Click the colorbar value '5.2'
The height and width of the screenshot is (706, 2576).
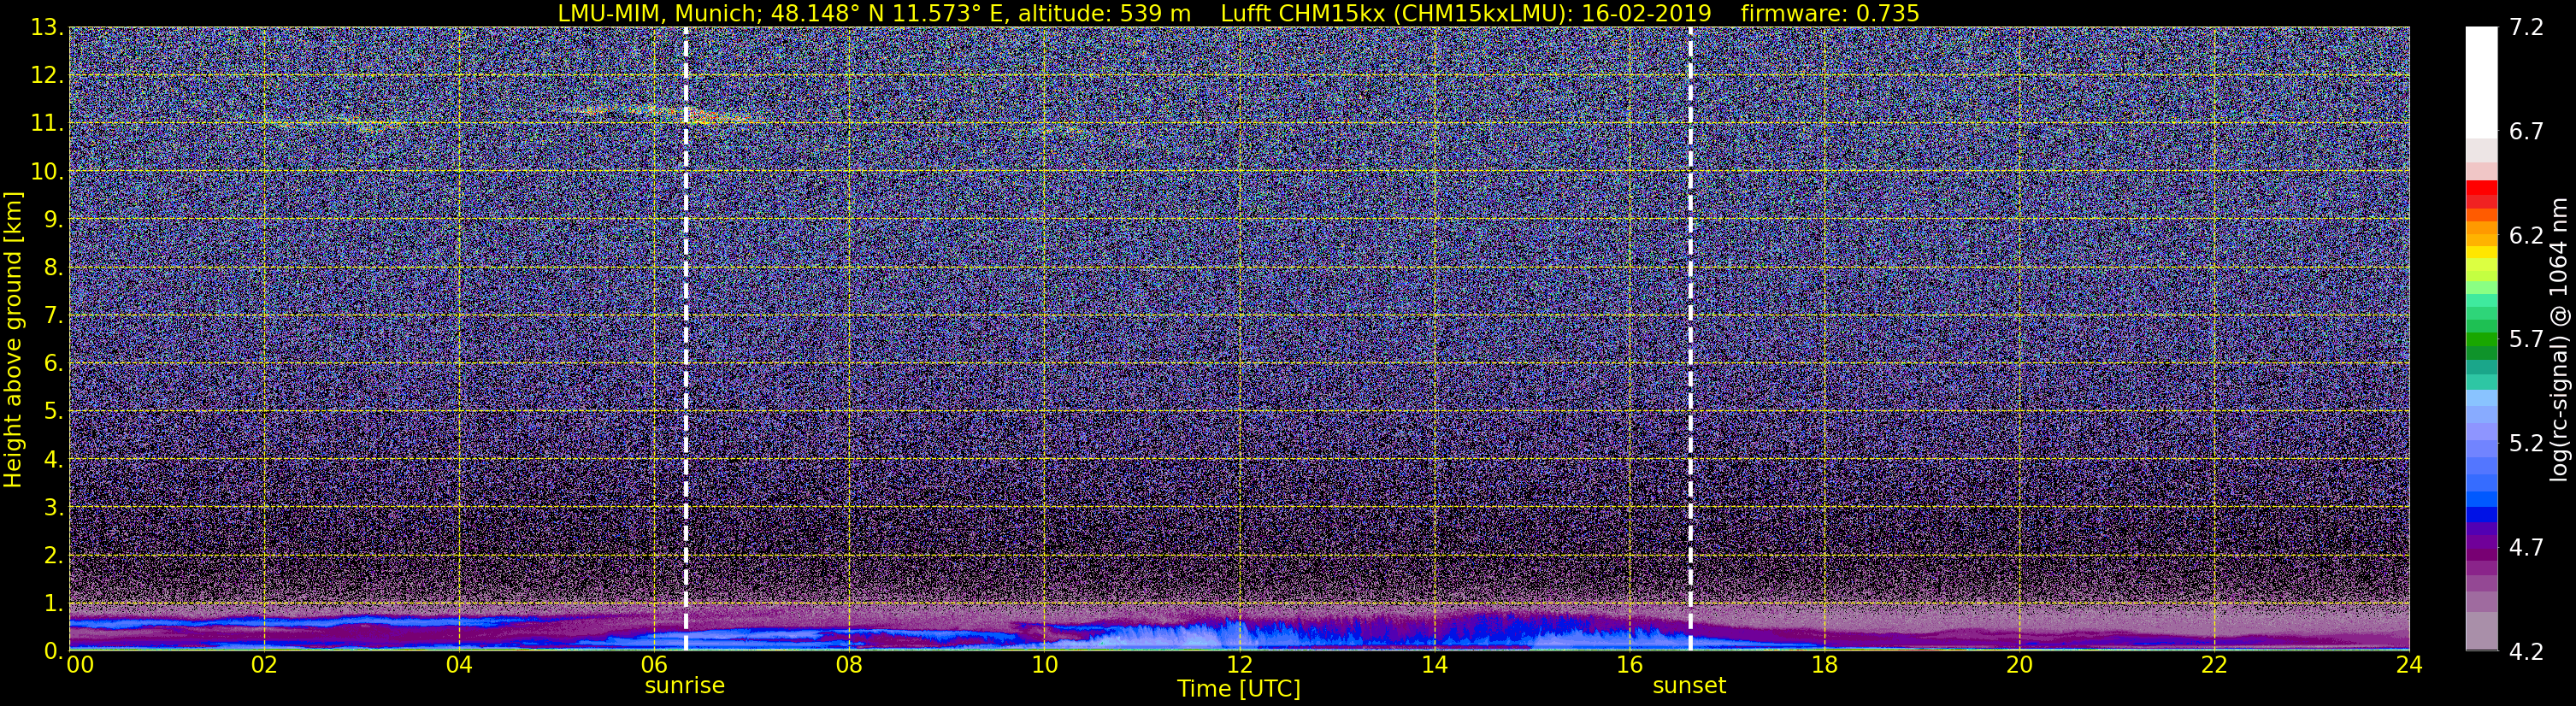coord(2526,444)
